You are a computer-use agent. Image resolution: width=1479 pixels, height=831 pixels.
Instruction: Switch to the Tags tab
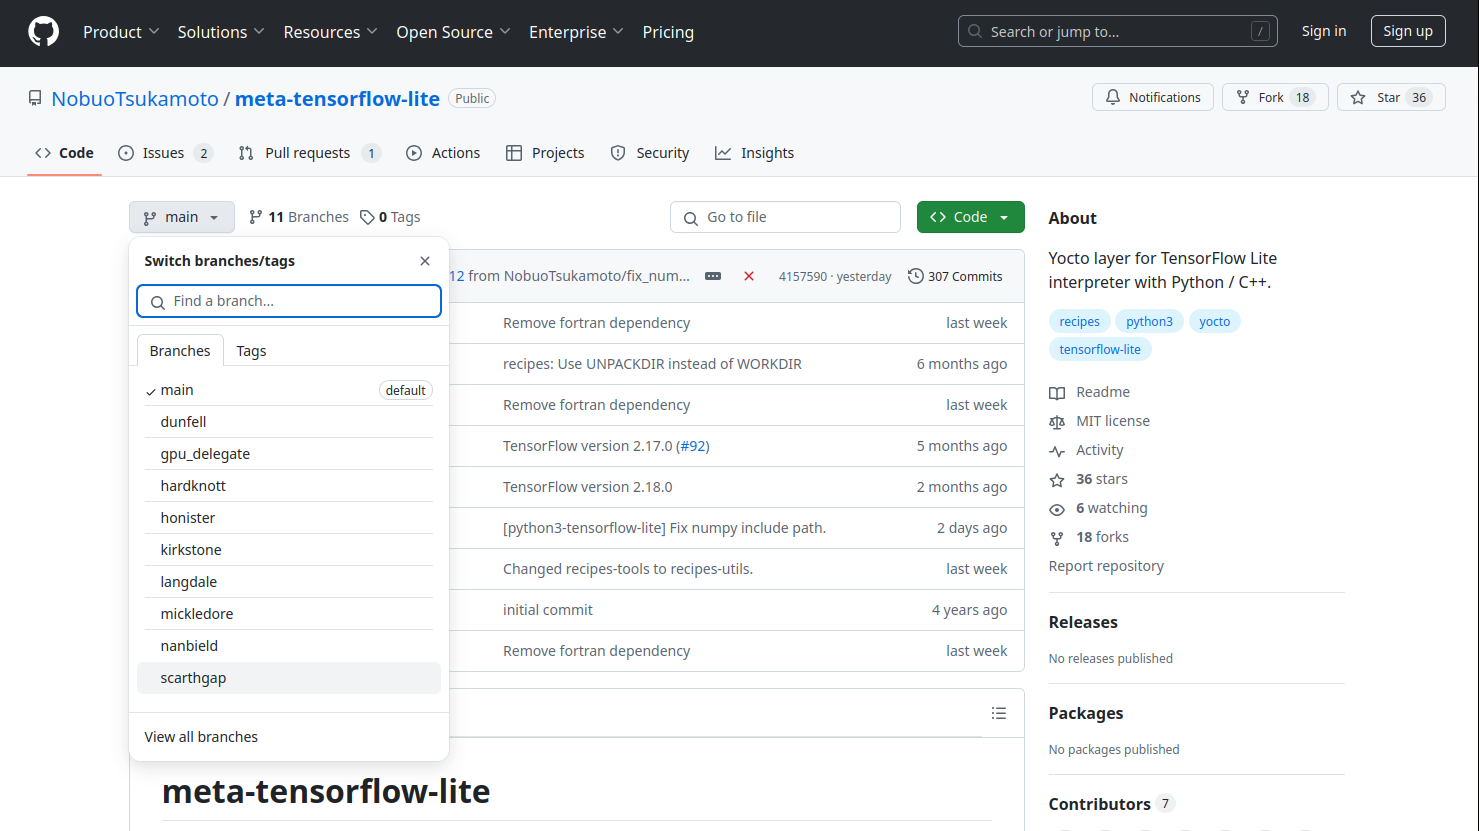pos(251,351)
